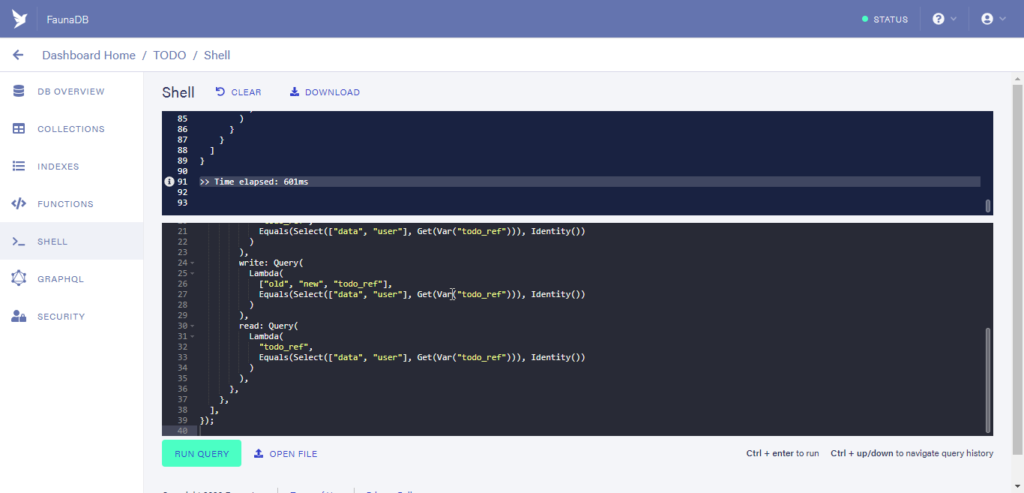
Task: Click the 'Time elapsed: 601ms' output line
Action: (254, 182)
